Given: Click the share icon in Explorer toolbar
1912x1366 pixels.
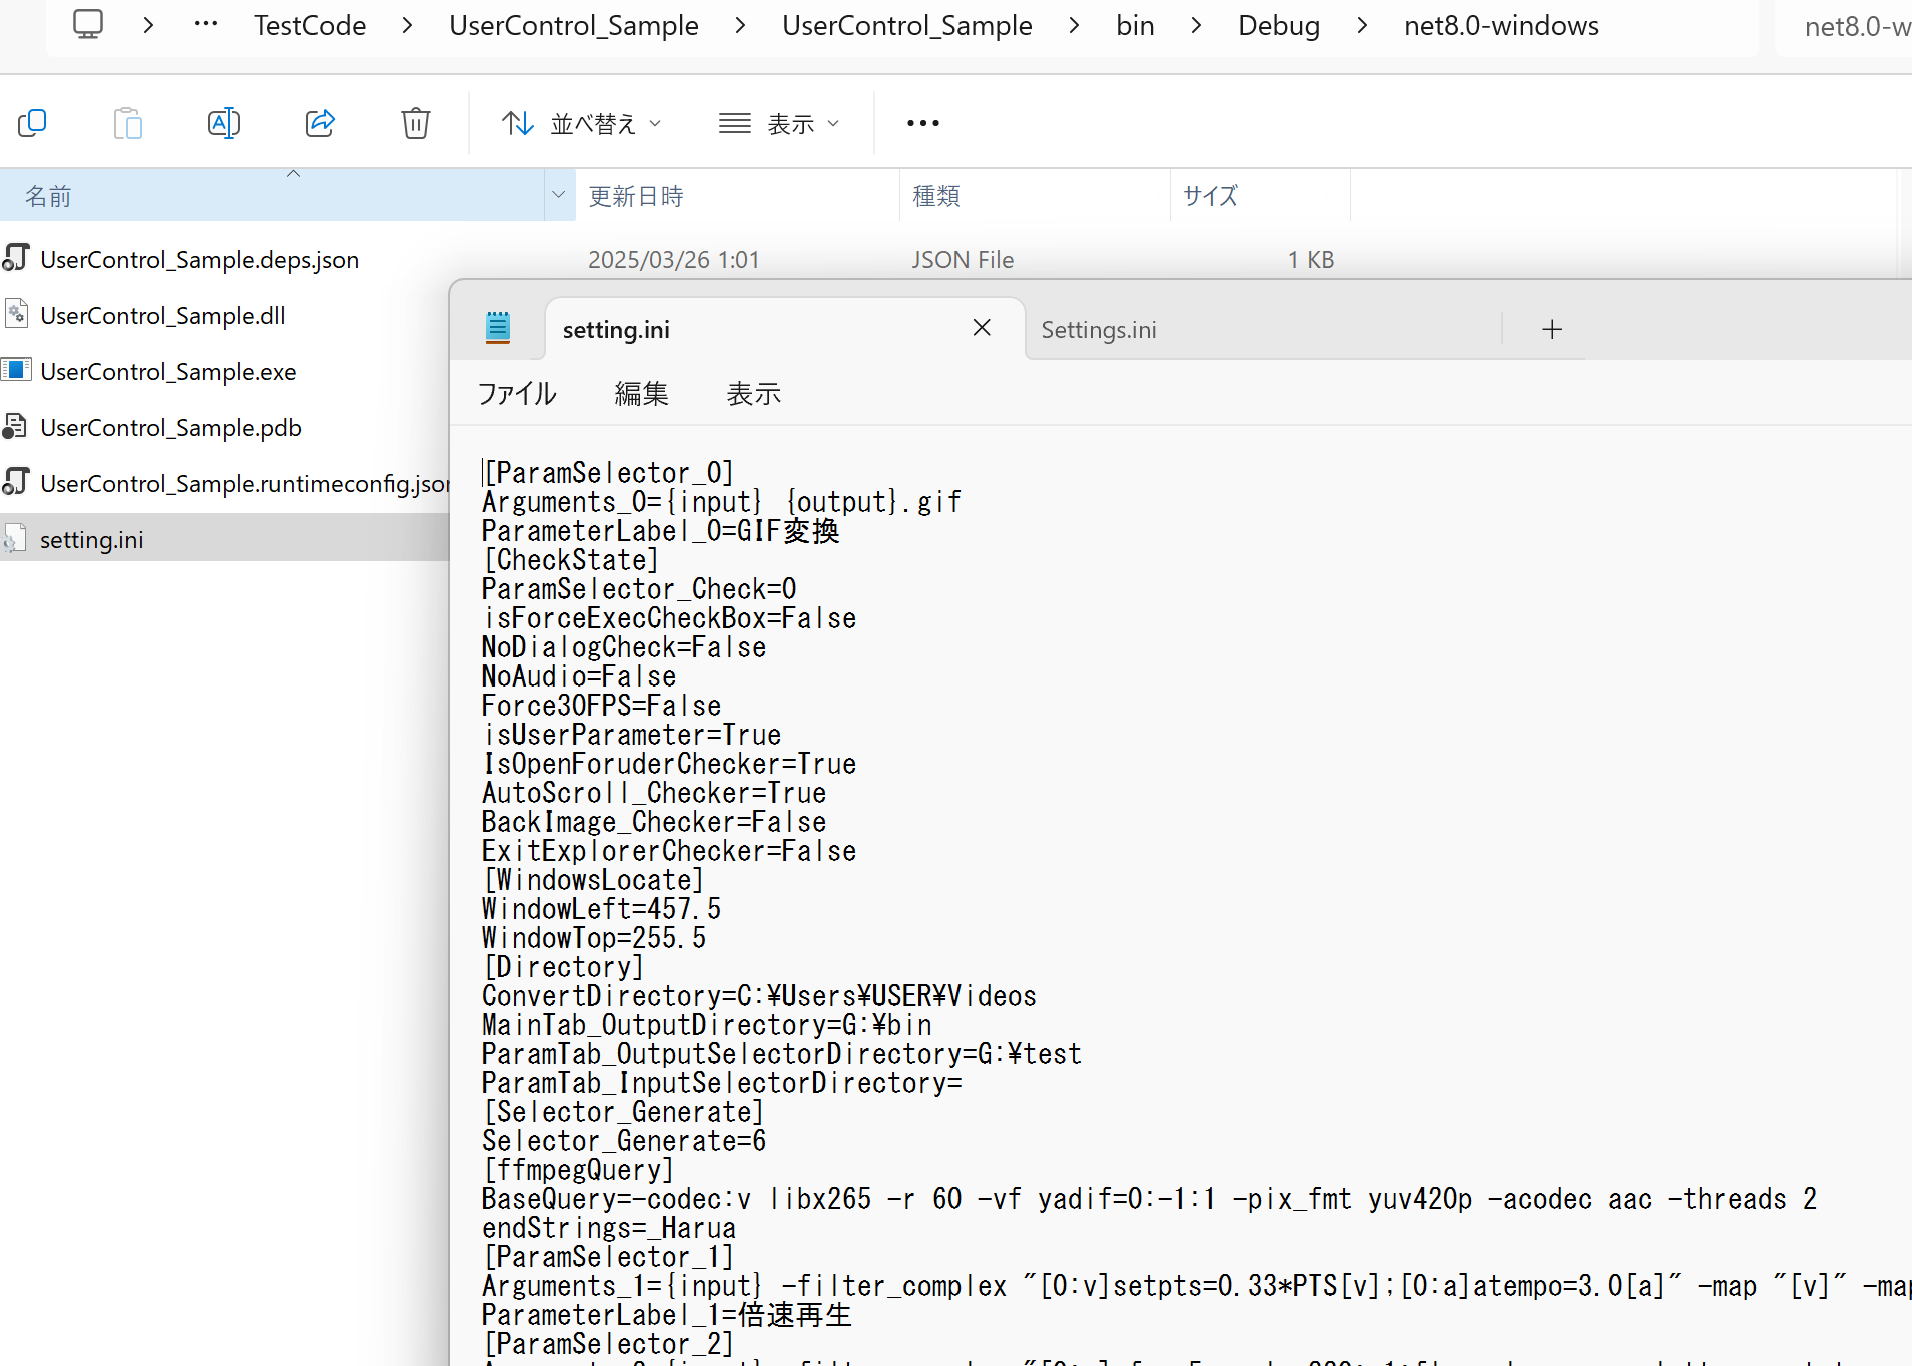Looking at the screenshot, I should coord(320,123).
